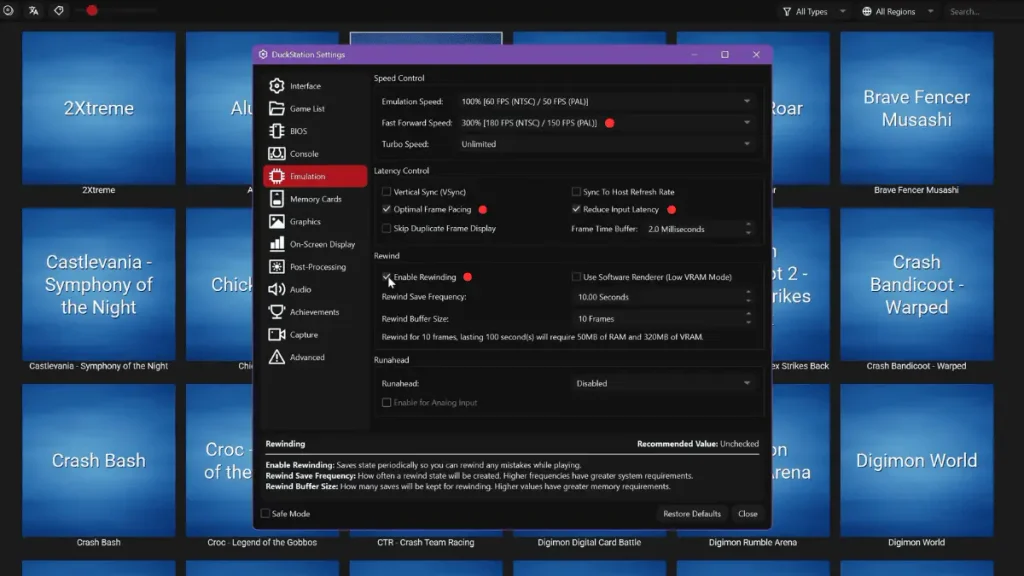
Task: Click the disc icon in top-left corner
Action: coord(8,10)
